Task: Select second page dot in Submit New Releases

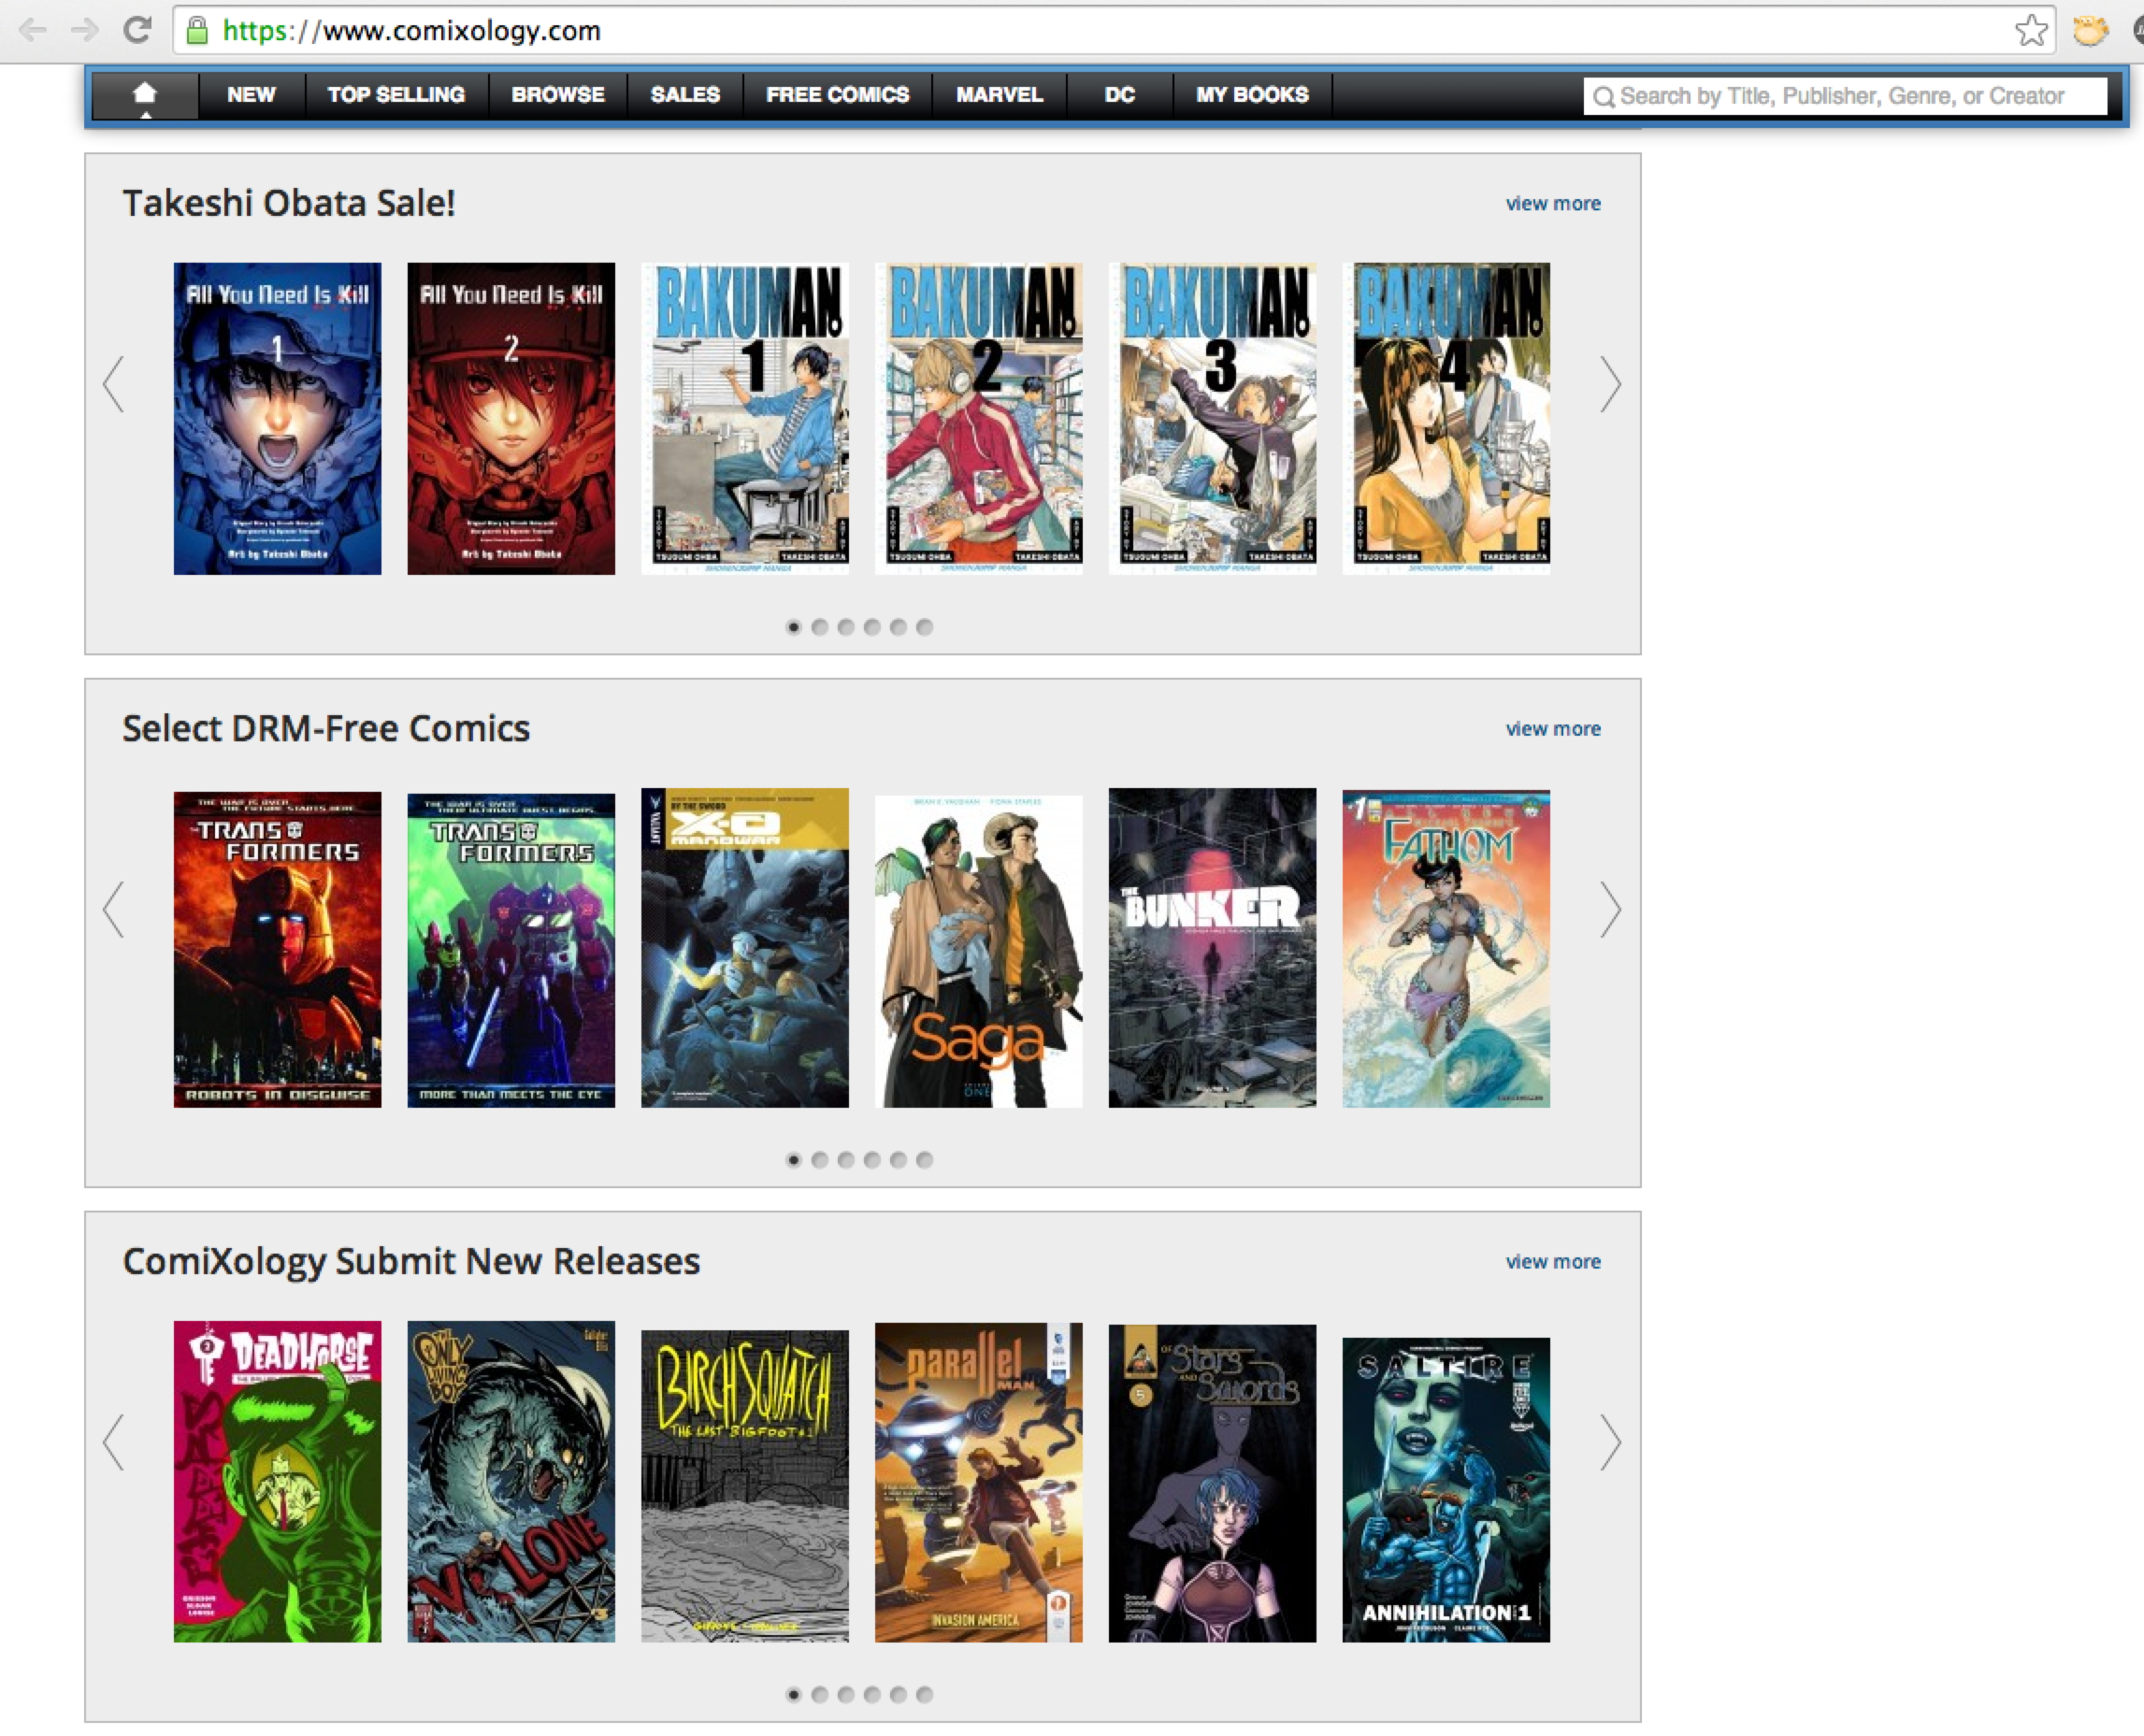Action: coord(820,1694)
